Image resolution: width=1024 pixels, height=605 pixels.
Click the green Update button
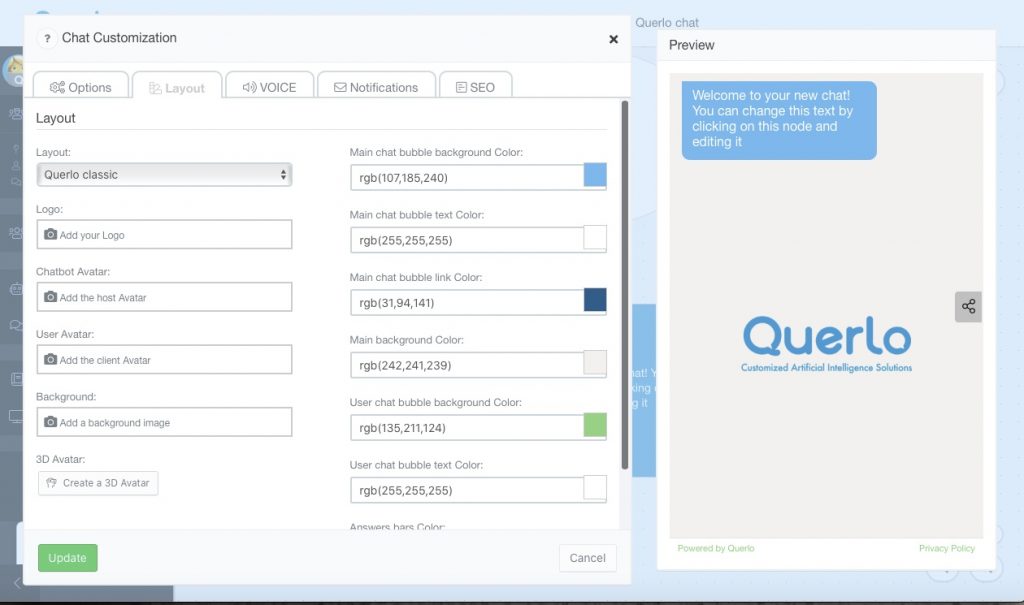tap(68, 558)
